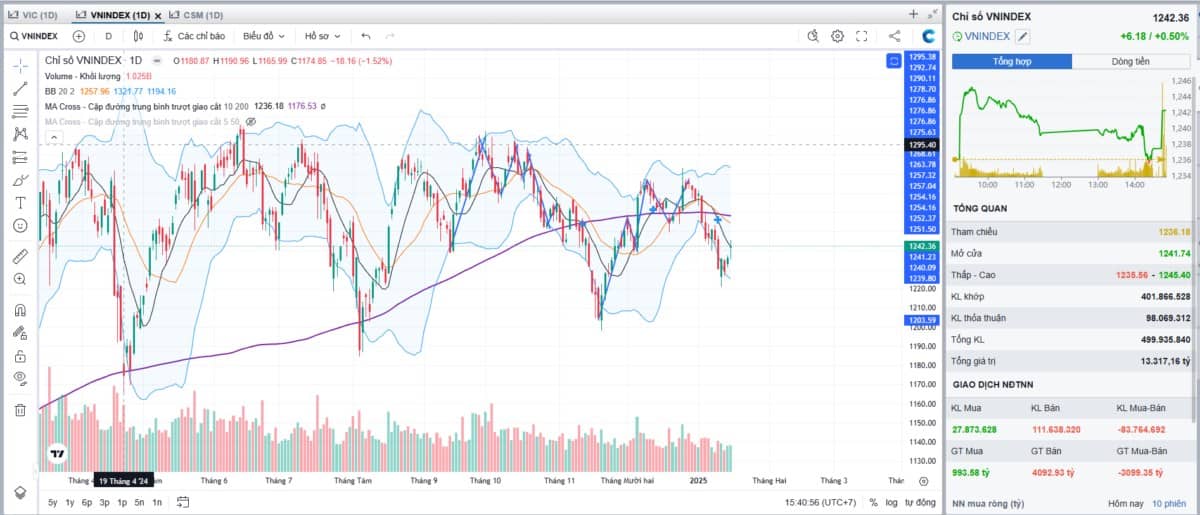
Task: Toggle stay-in-drawing-mode pencil lock
Action: (20, 333)
